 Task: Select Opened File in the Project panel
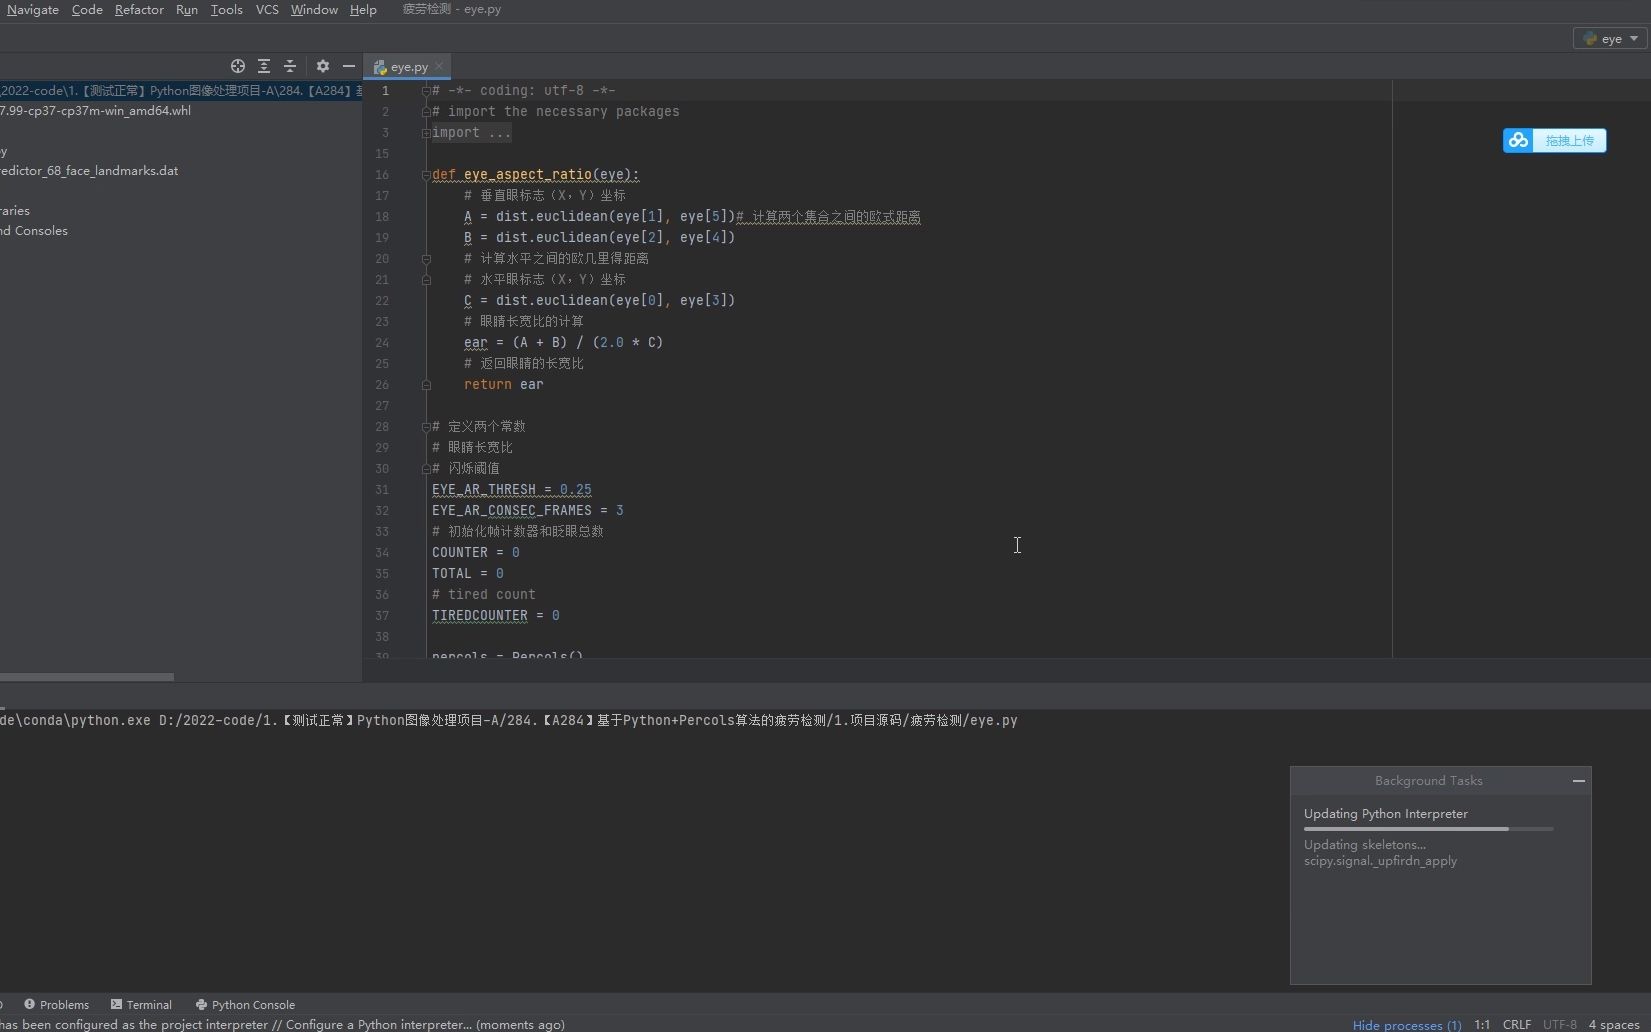pos(238,66)
